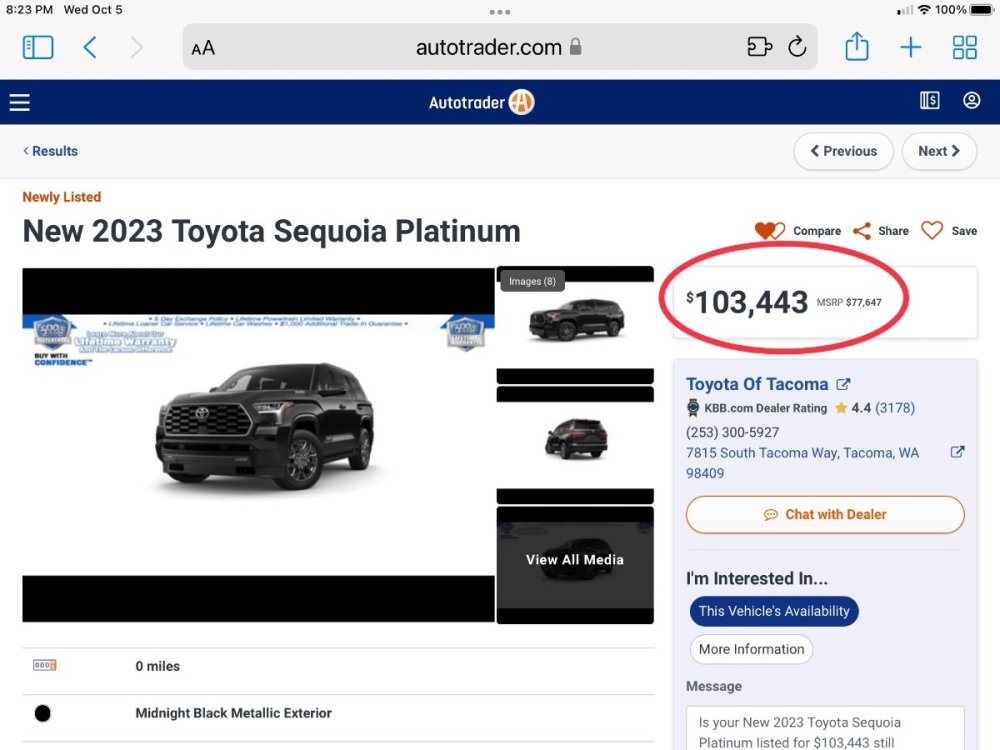The height and width of the screenshot is (750, 1000).
Task: Open the price calculator icon in header
Action: (x=930, y=101)
